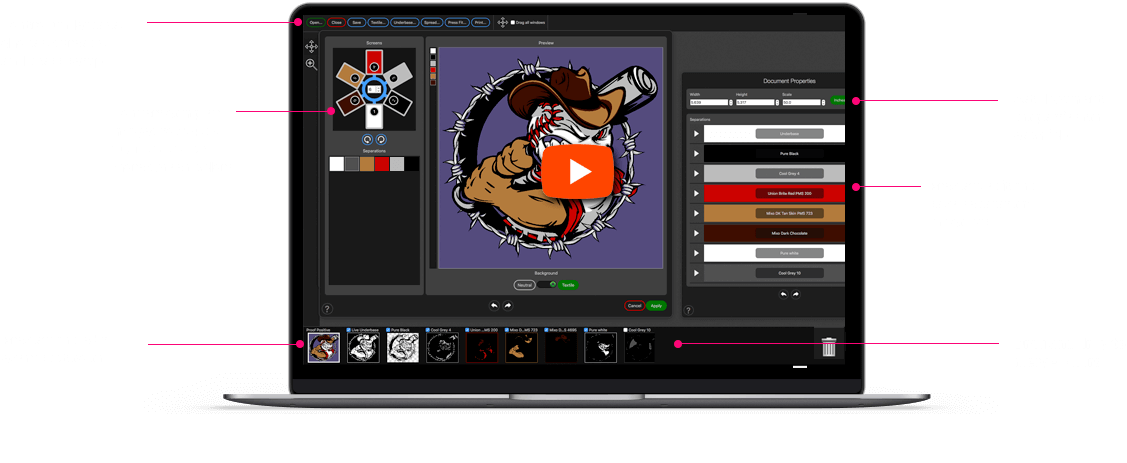The width and height of the screenshot is (1127, 463).
Task: Rotate screens clockwise button
Action: 381,139
